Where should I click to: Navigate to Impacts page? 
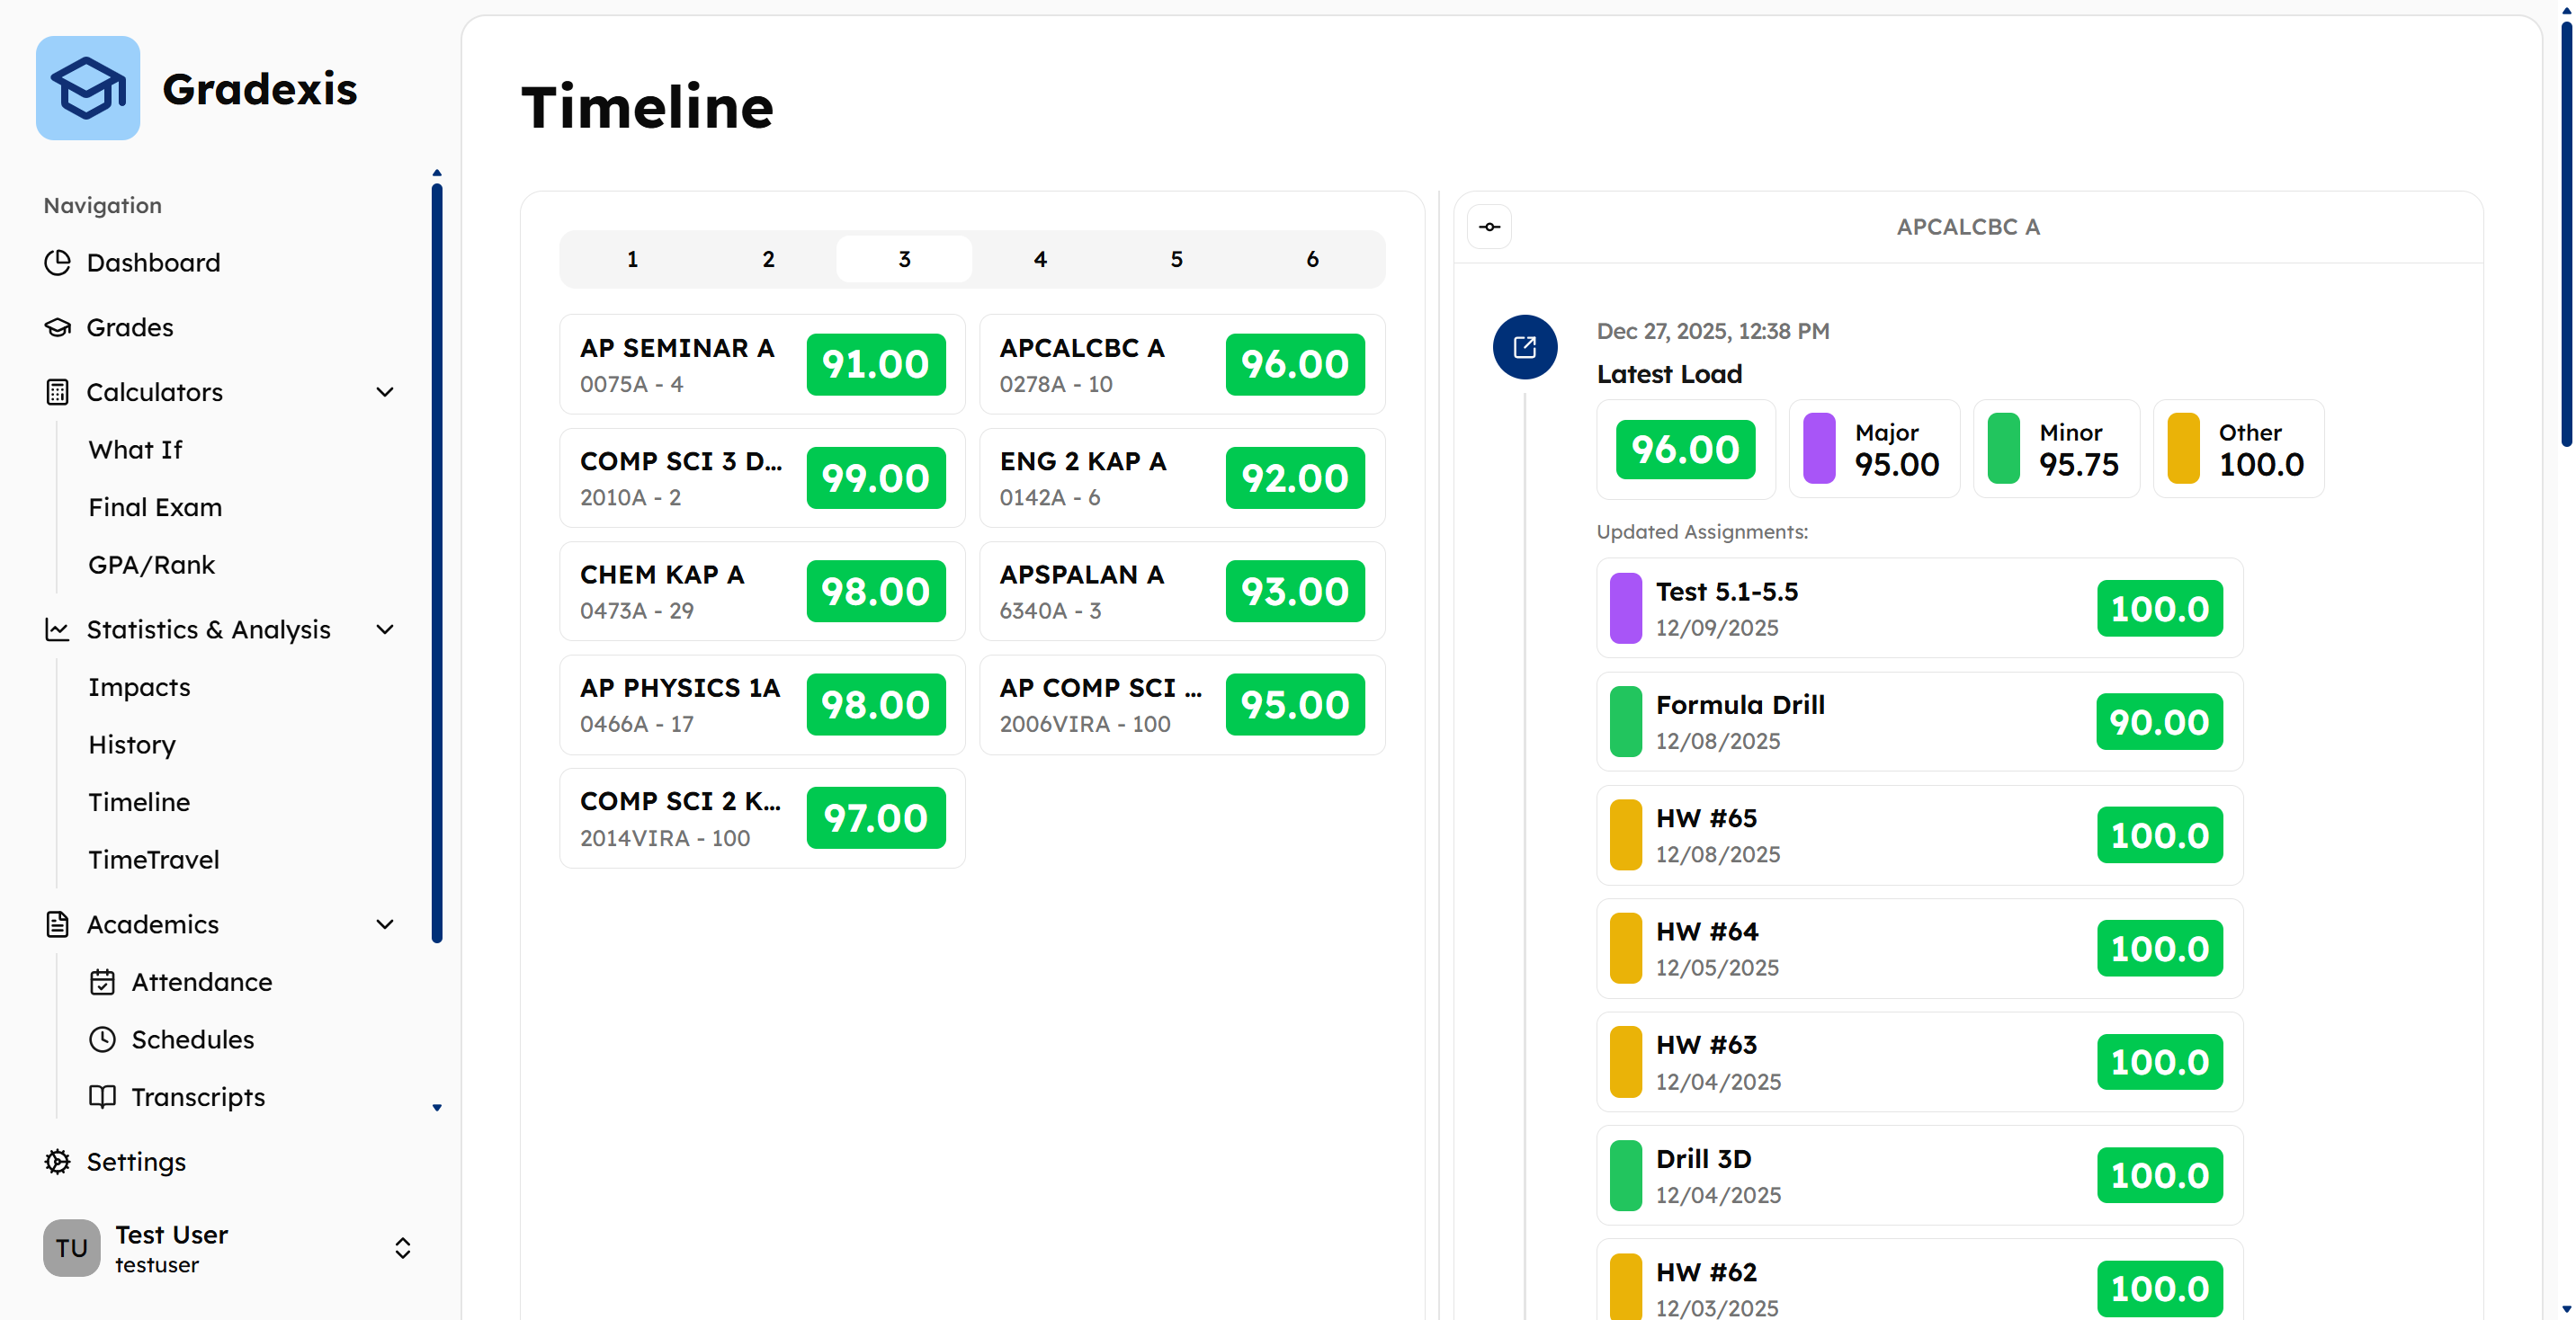click(139, 687)
